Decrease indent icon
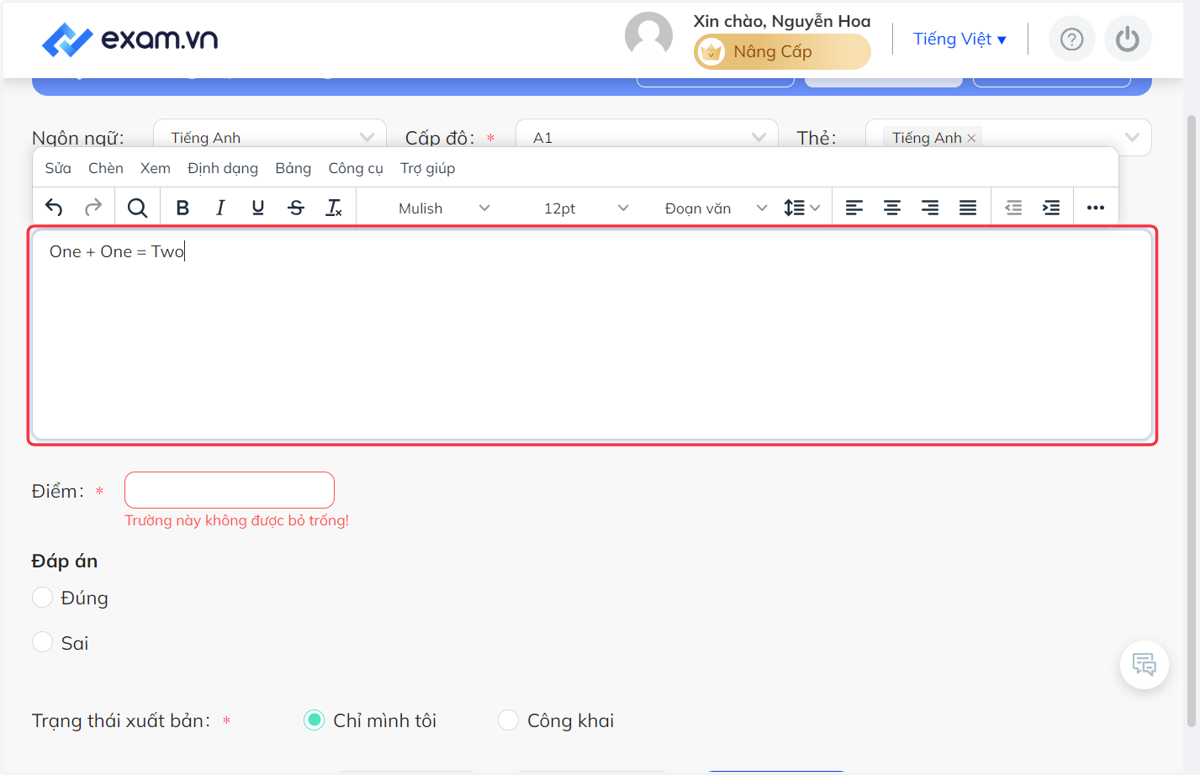The image size is (1200, 775). tap(1013, 208)
